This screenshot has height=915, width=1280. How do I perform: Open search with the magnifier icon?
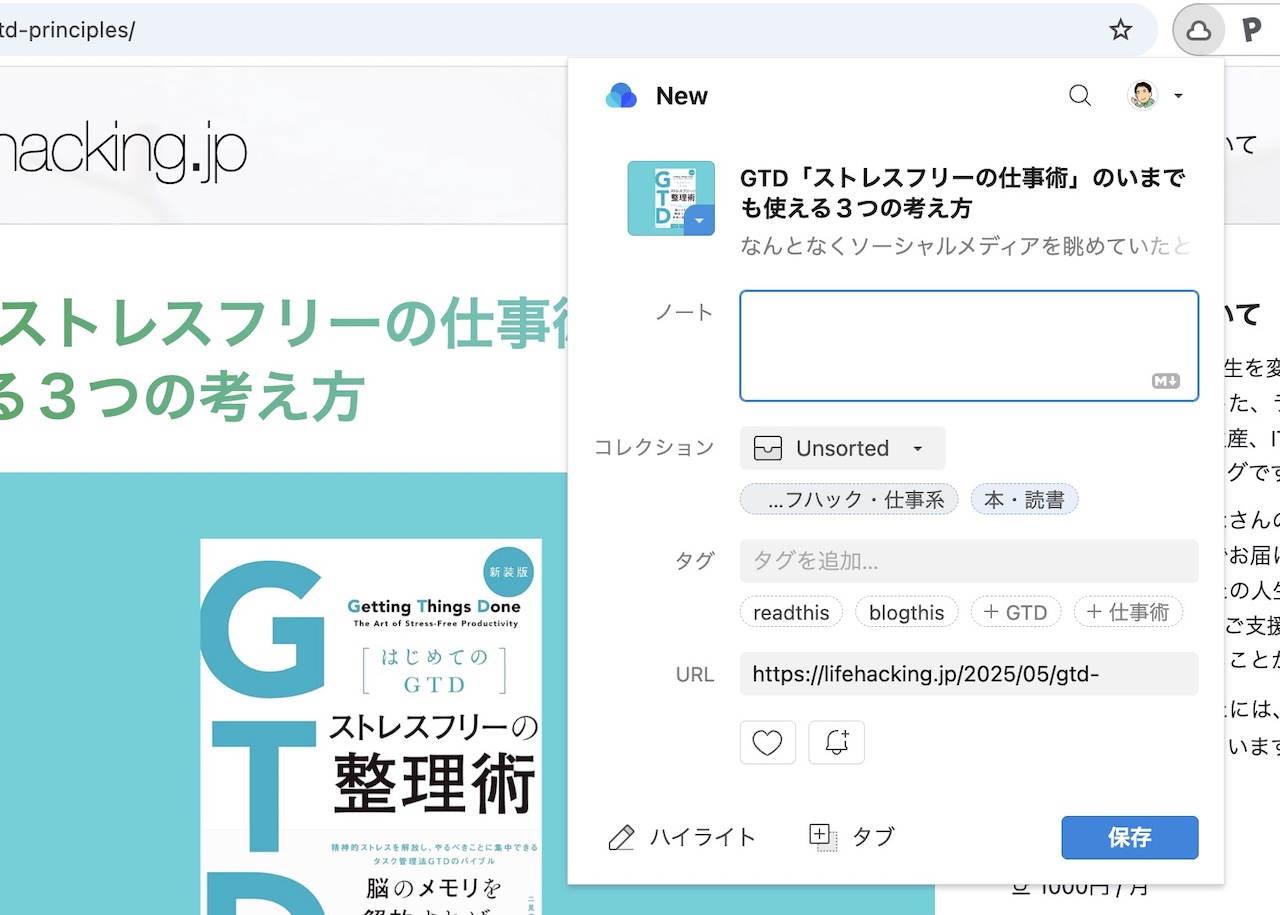click(x=1080, y=96)
